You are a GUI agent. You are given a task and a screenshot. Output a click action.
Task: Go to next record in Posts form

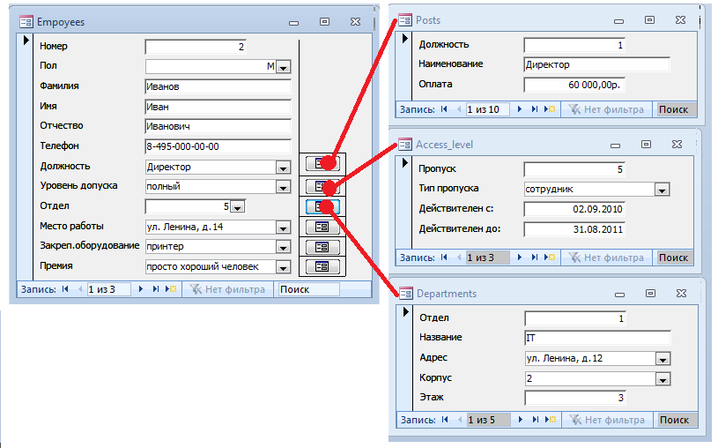tap(519, 109)
